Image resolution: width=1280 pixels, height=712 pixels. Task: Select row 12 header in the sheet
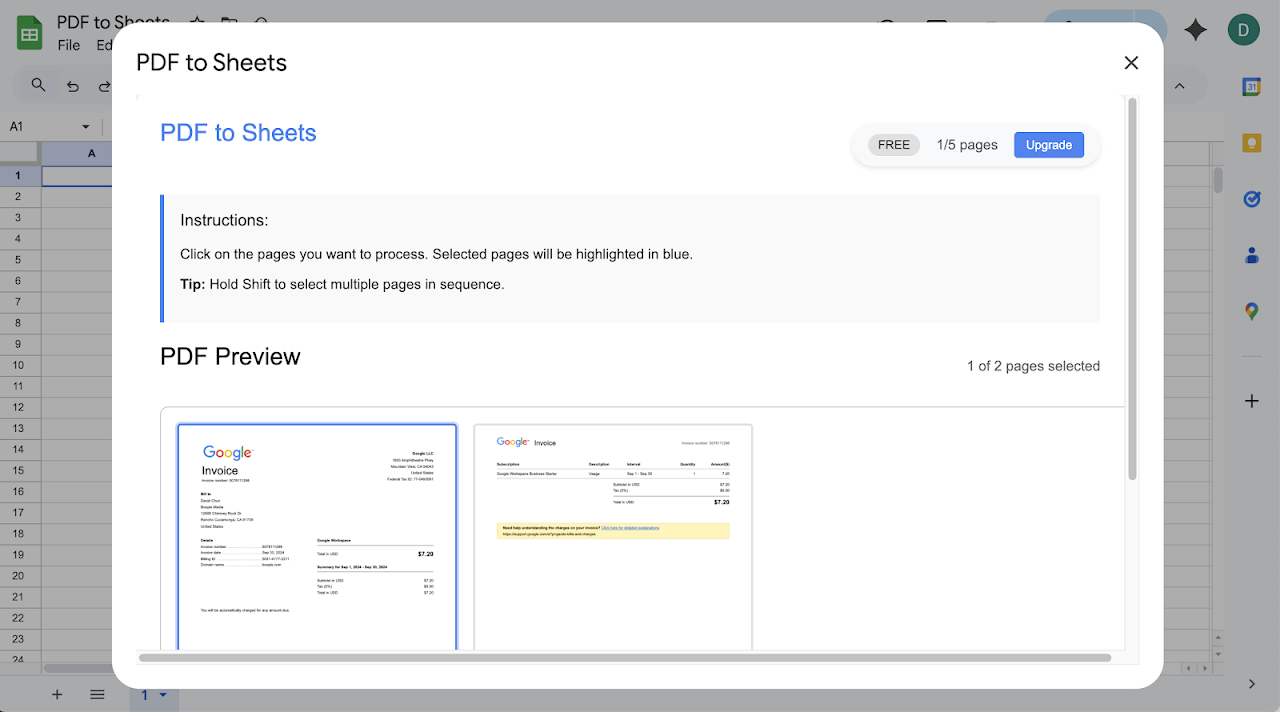[x=18, y=407]
